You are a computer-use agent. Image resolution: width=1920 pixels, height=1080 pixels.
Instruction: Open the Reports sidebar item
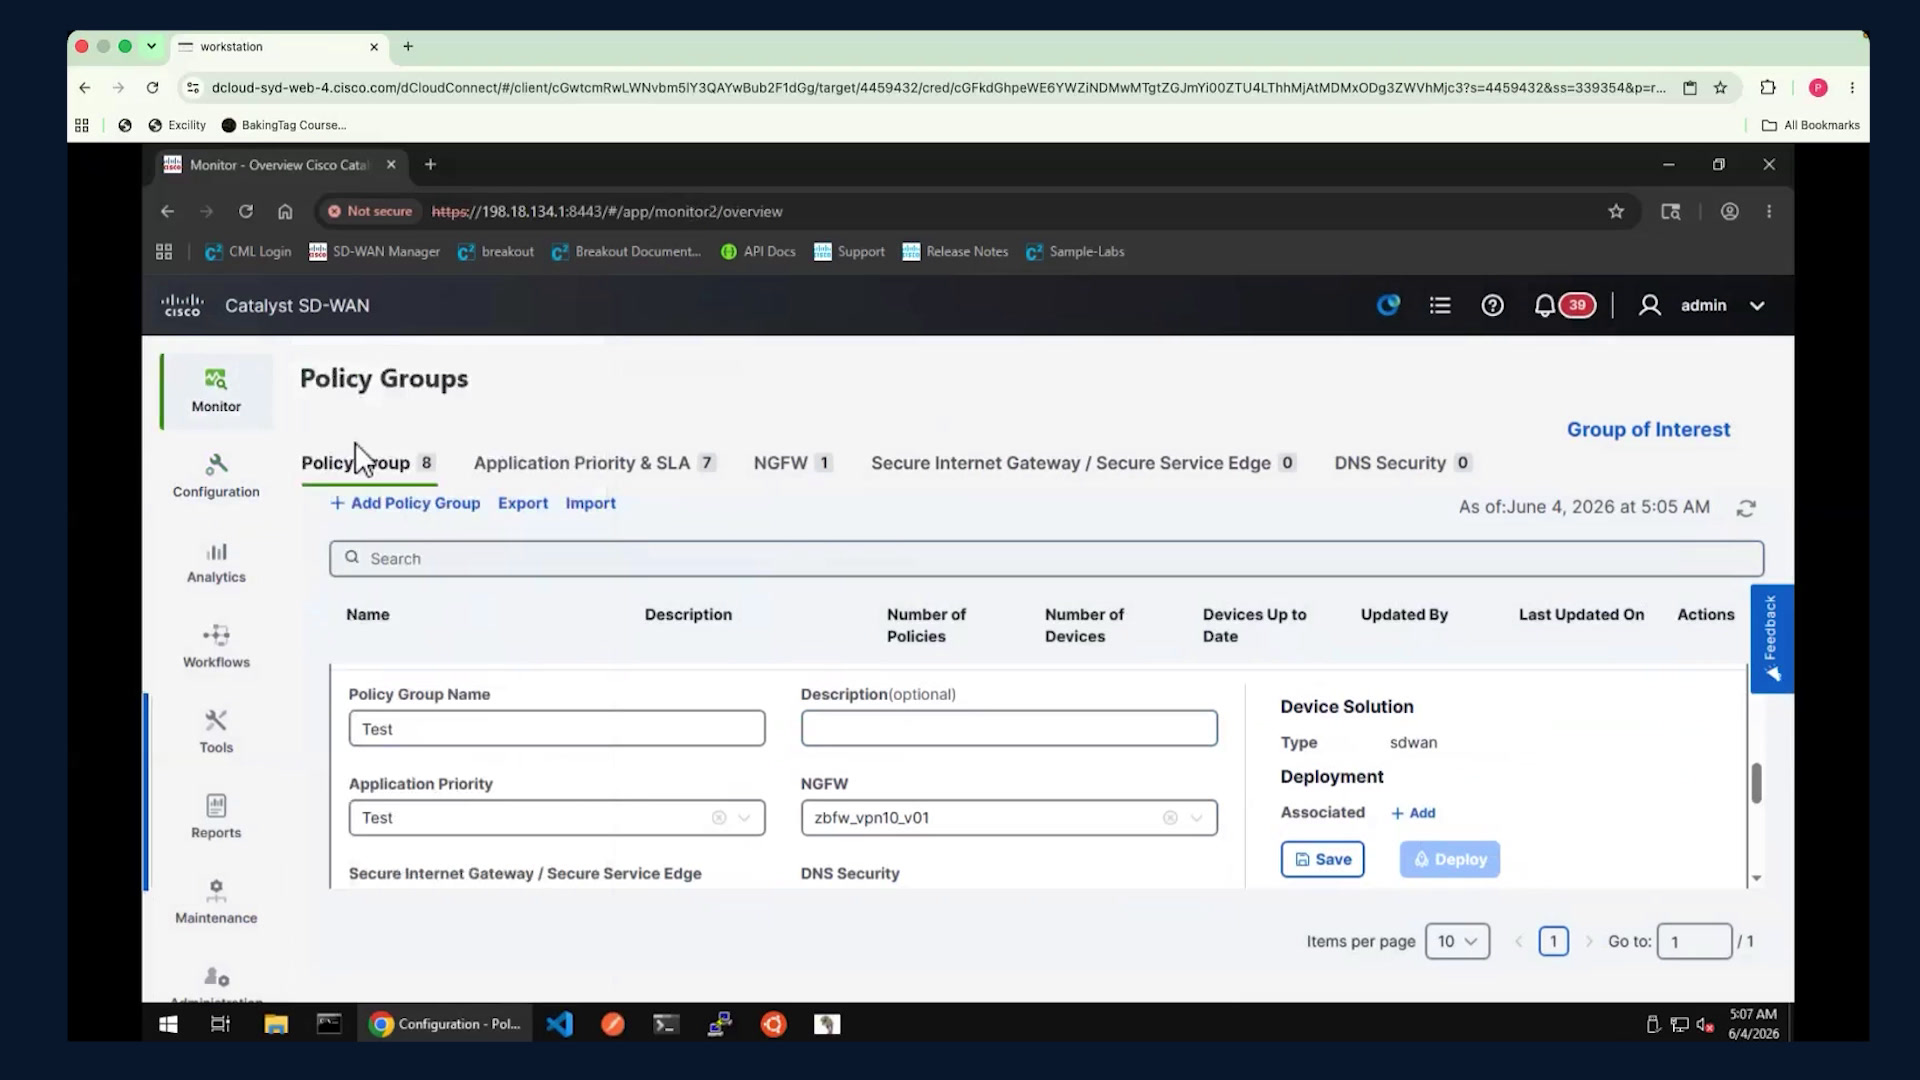pyautogui.click(x=216, y=817)
